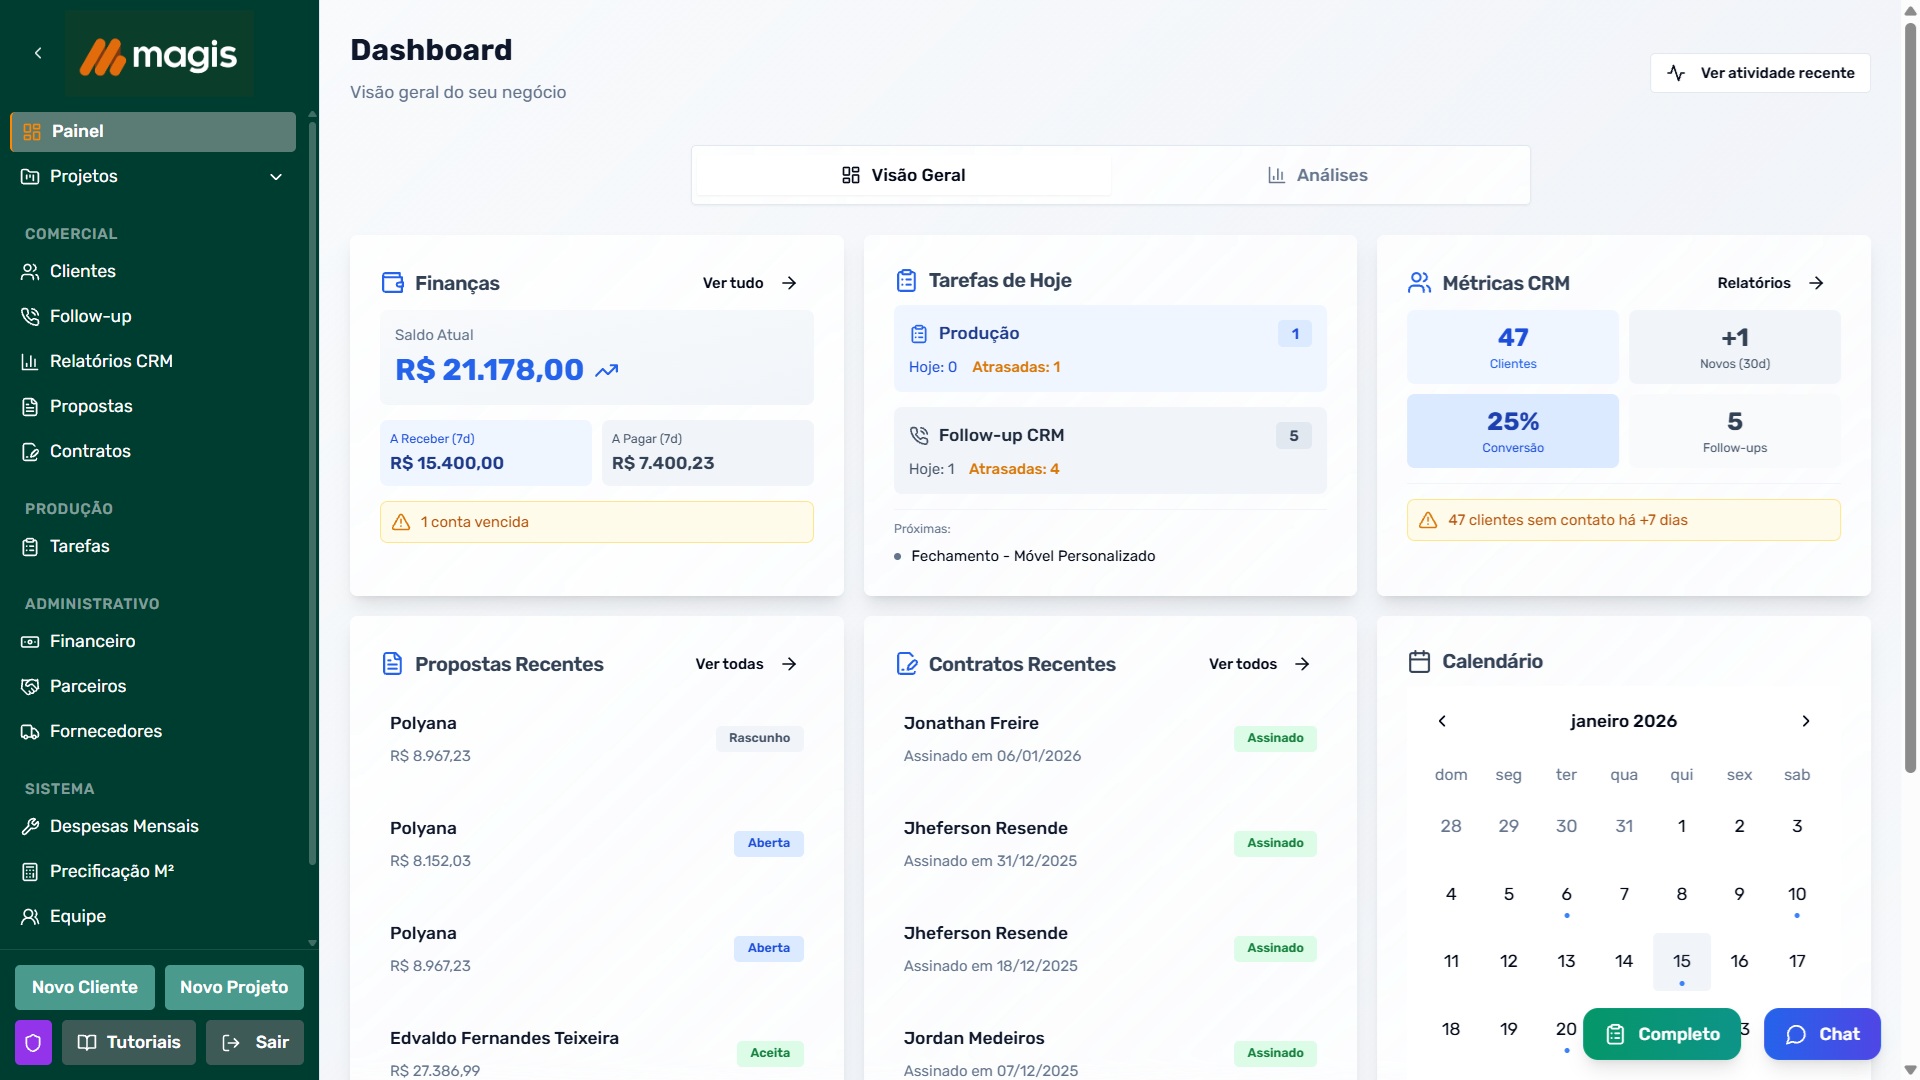
Task: Select the Visão Geral tab
Action: (x=903, y=175)
